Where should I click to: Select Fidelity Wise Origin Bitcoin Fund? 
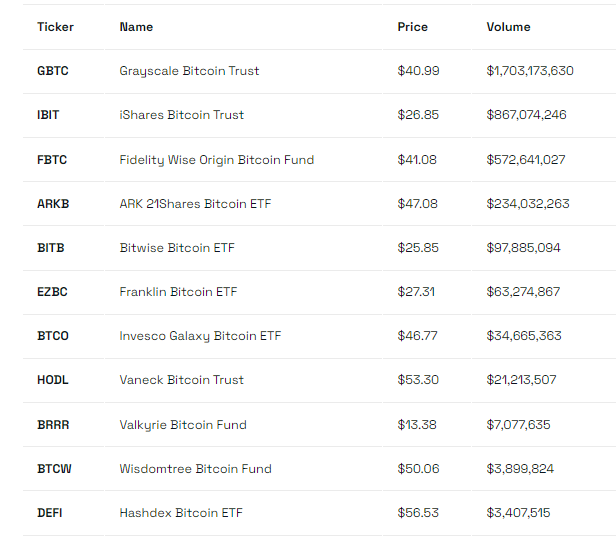click(x=216, y=160)
